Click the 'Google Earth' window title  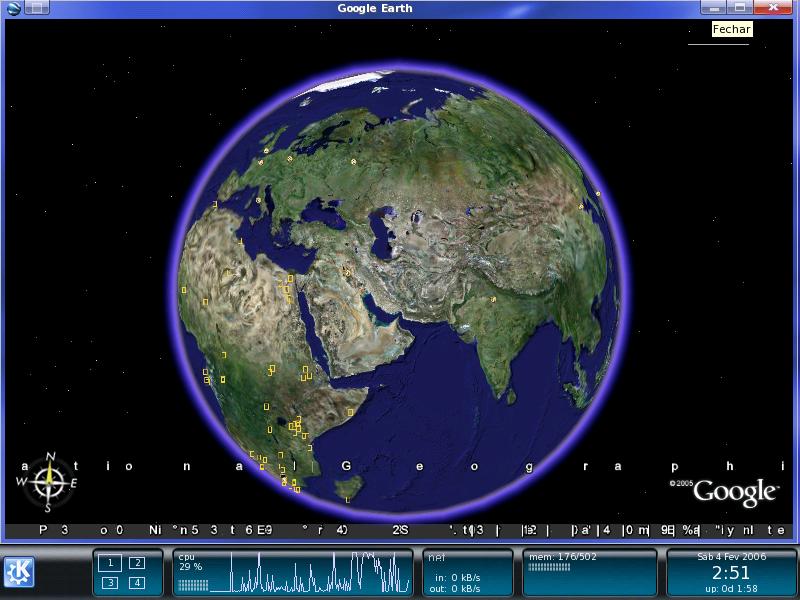374,8
